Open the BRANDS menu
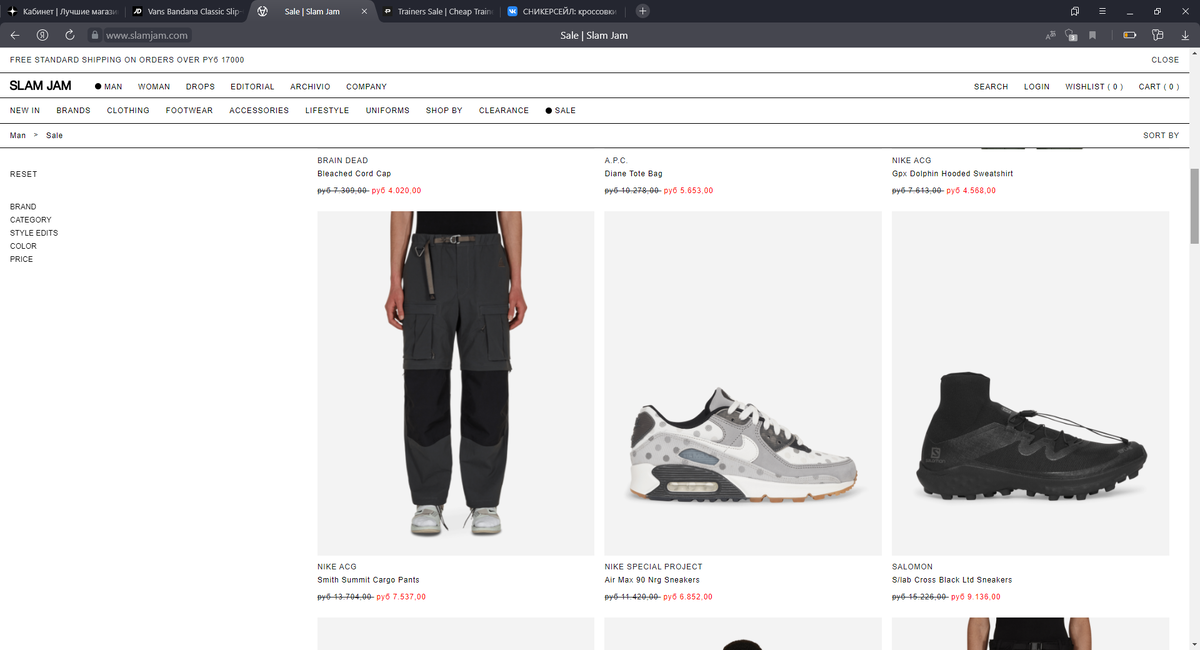 73,111
